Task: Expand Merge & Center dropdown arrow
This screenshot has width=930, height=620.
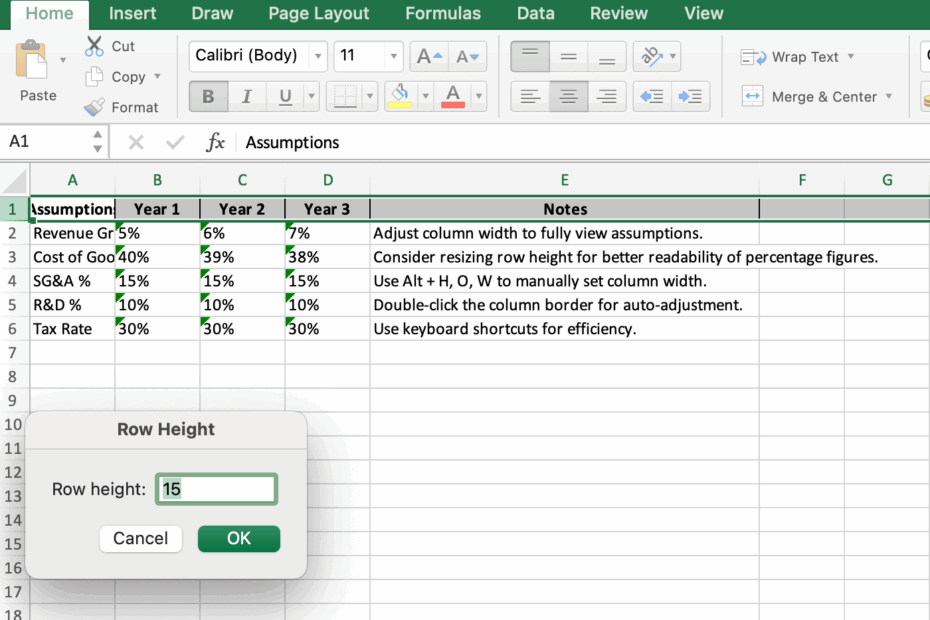Action: pos(888,96)
